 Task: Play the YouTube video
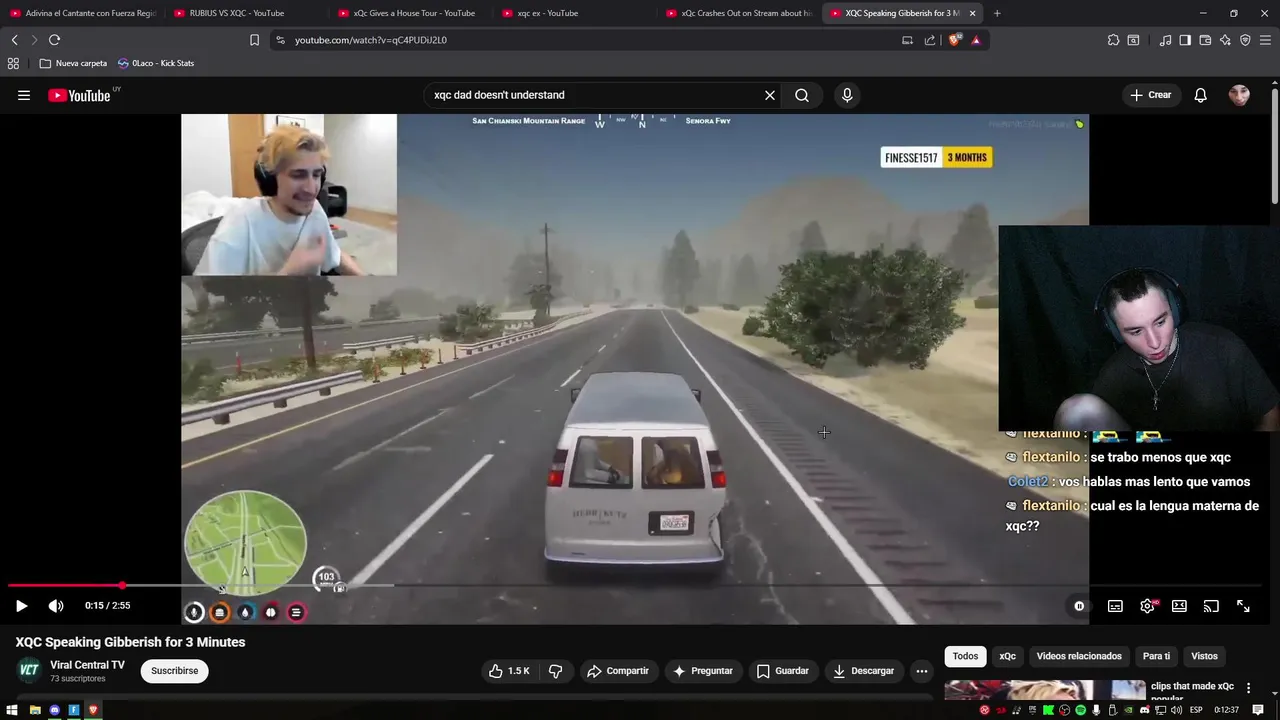click(21, 605)
